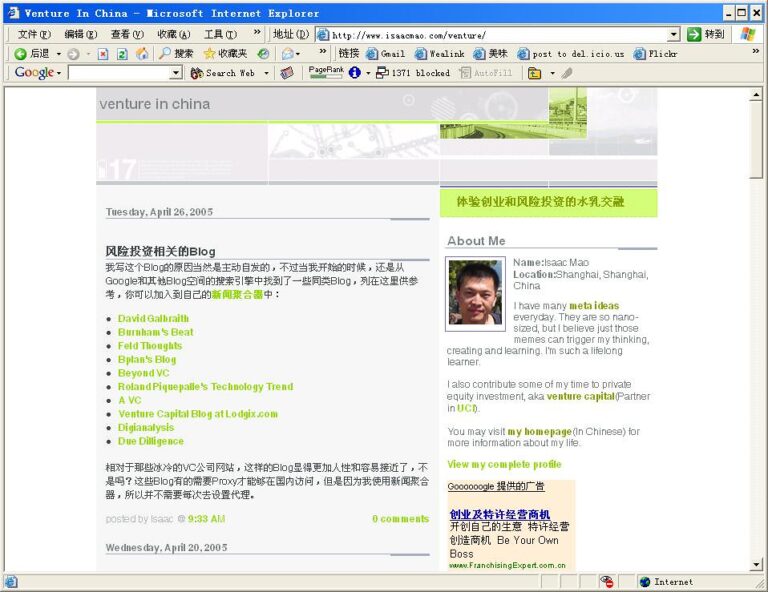Click the Google toolbar news icon

click(287, 73)
